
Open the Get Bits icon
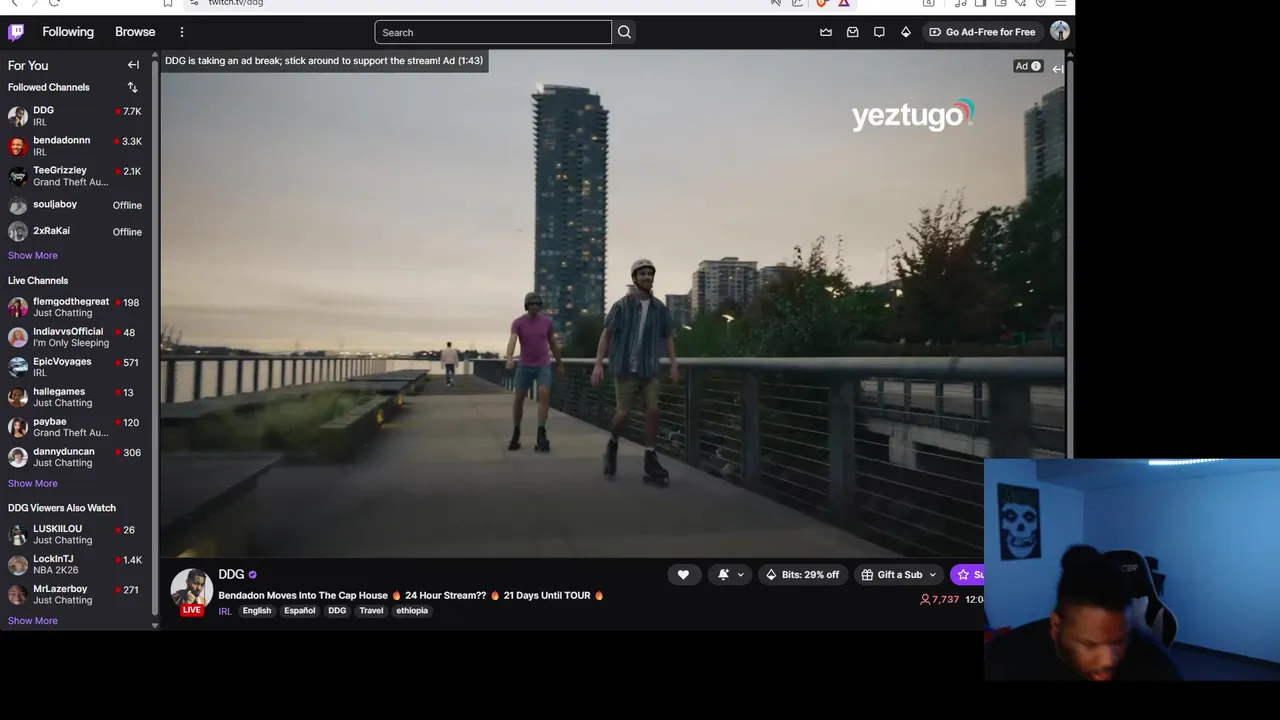906,32
